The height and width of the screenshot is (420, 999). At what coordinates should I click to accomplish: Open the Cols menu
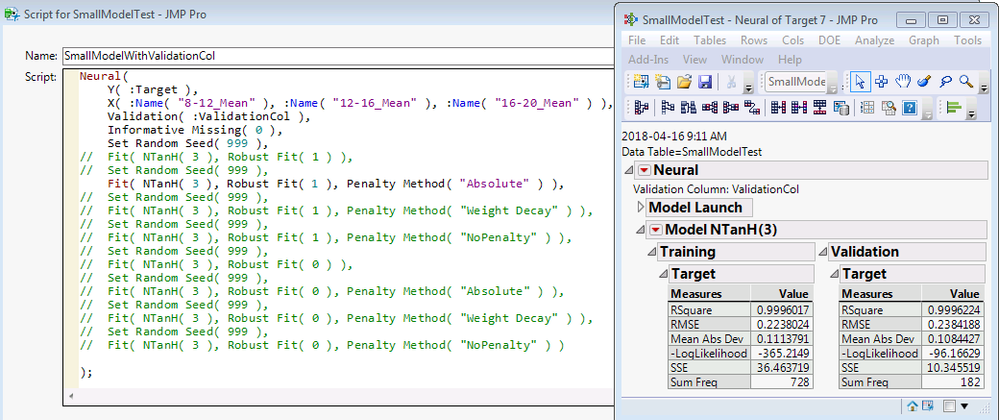(x=793, y=40)
